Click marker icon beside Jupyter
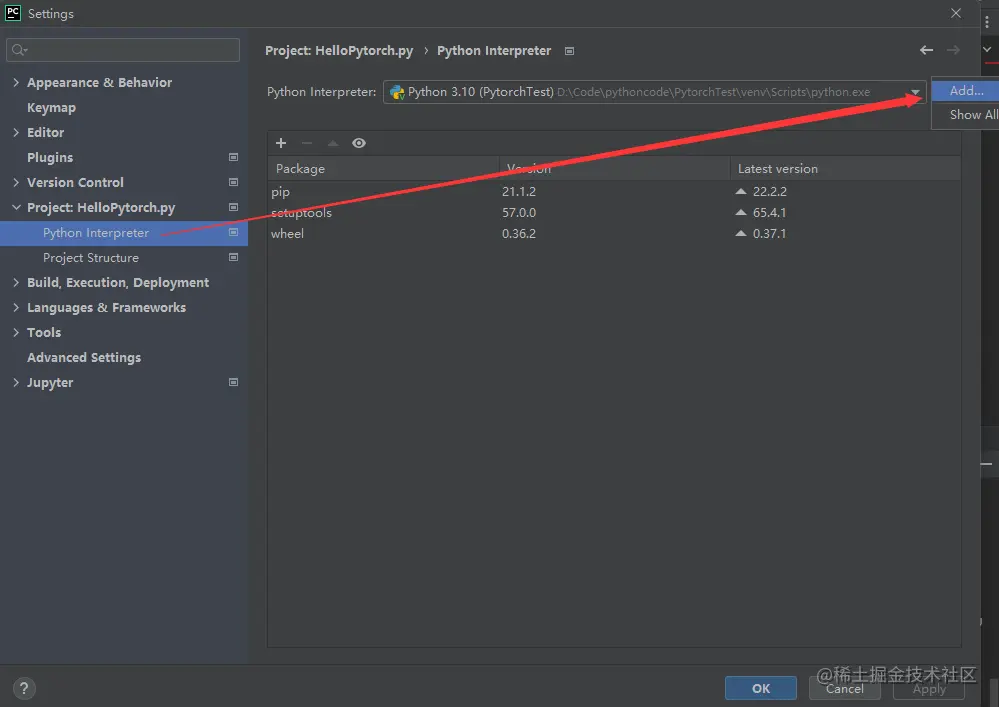This screenshot has width=999, height=707. tap(233, 382)
